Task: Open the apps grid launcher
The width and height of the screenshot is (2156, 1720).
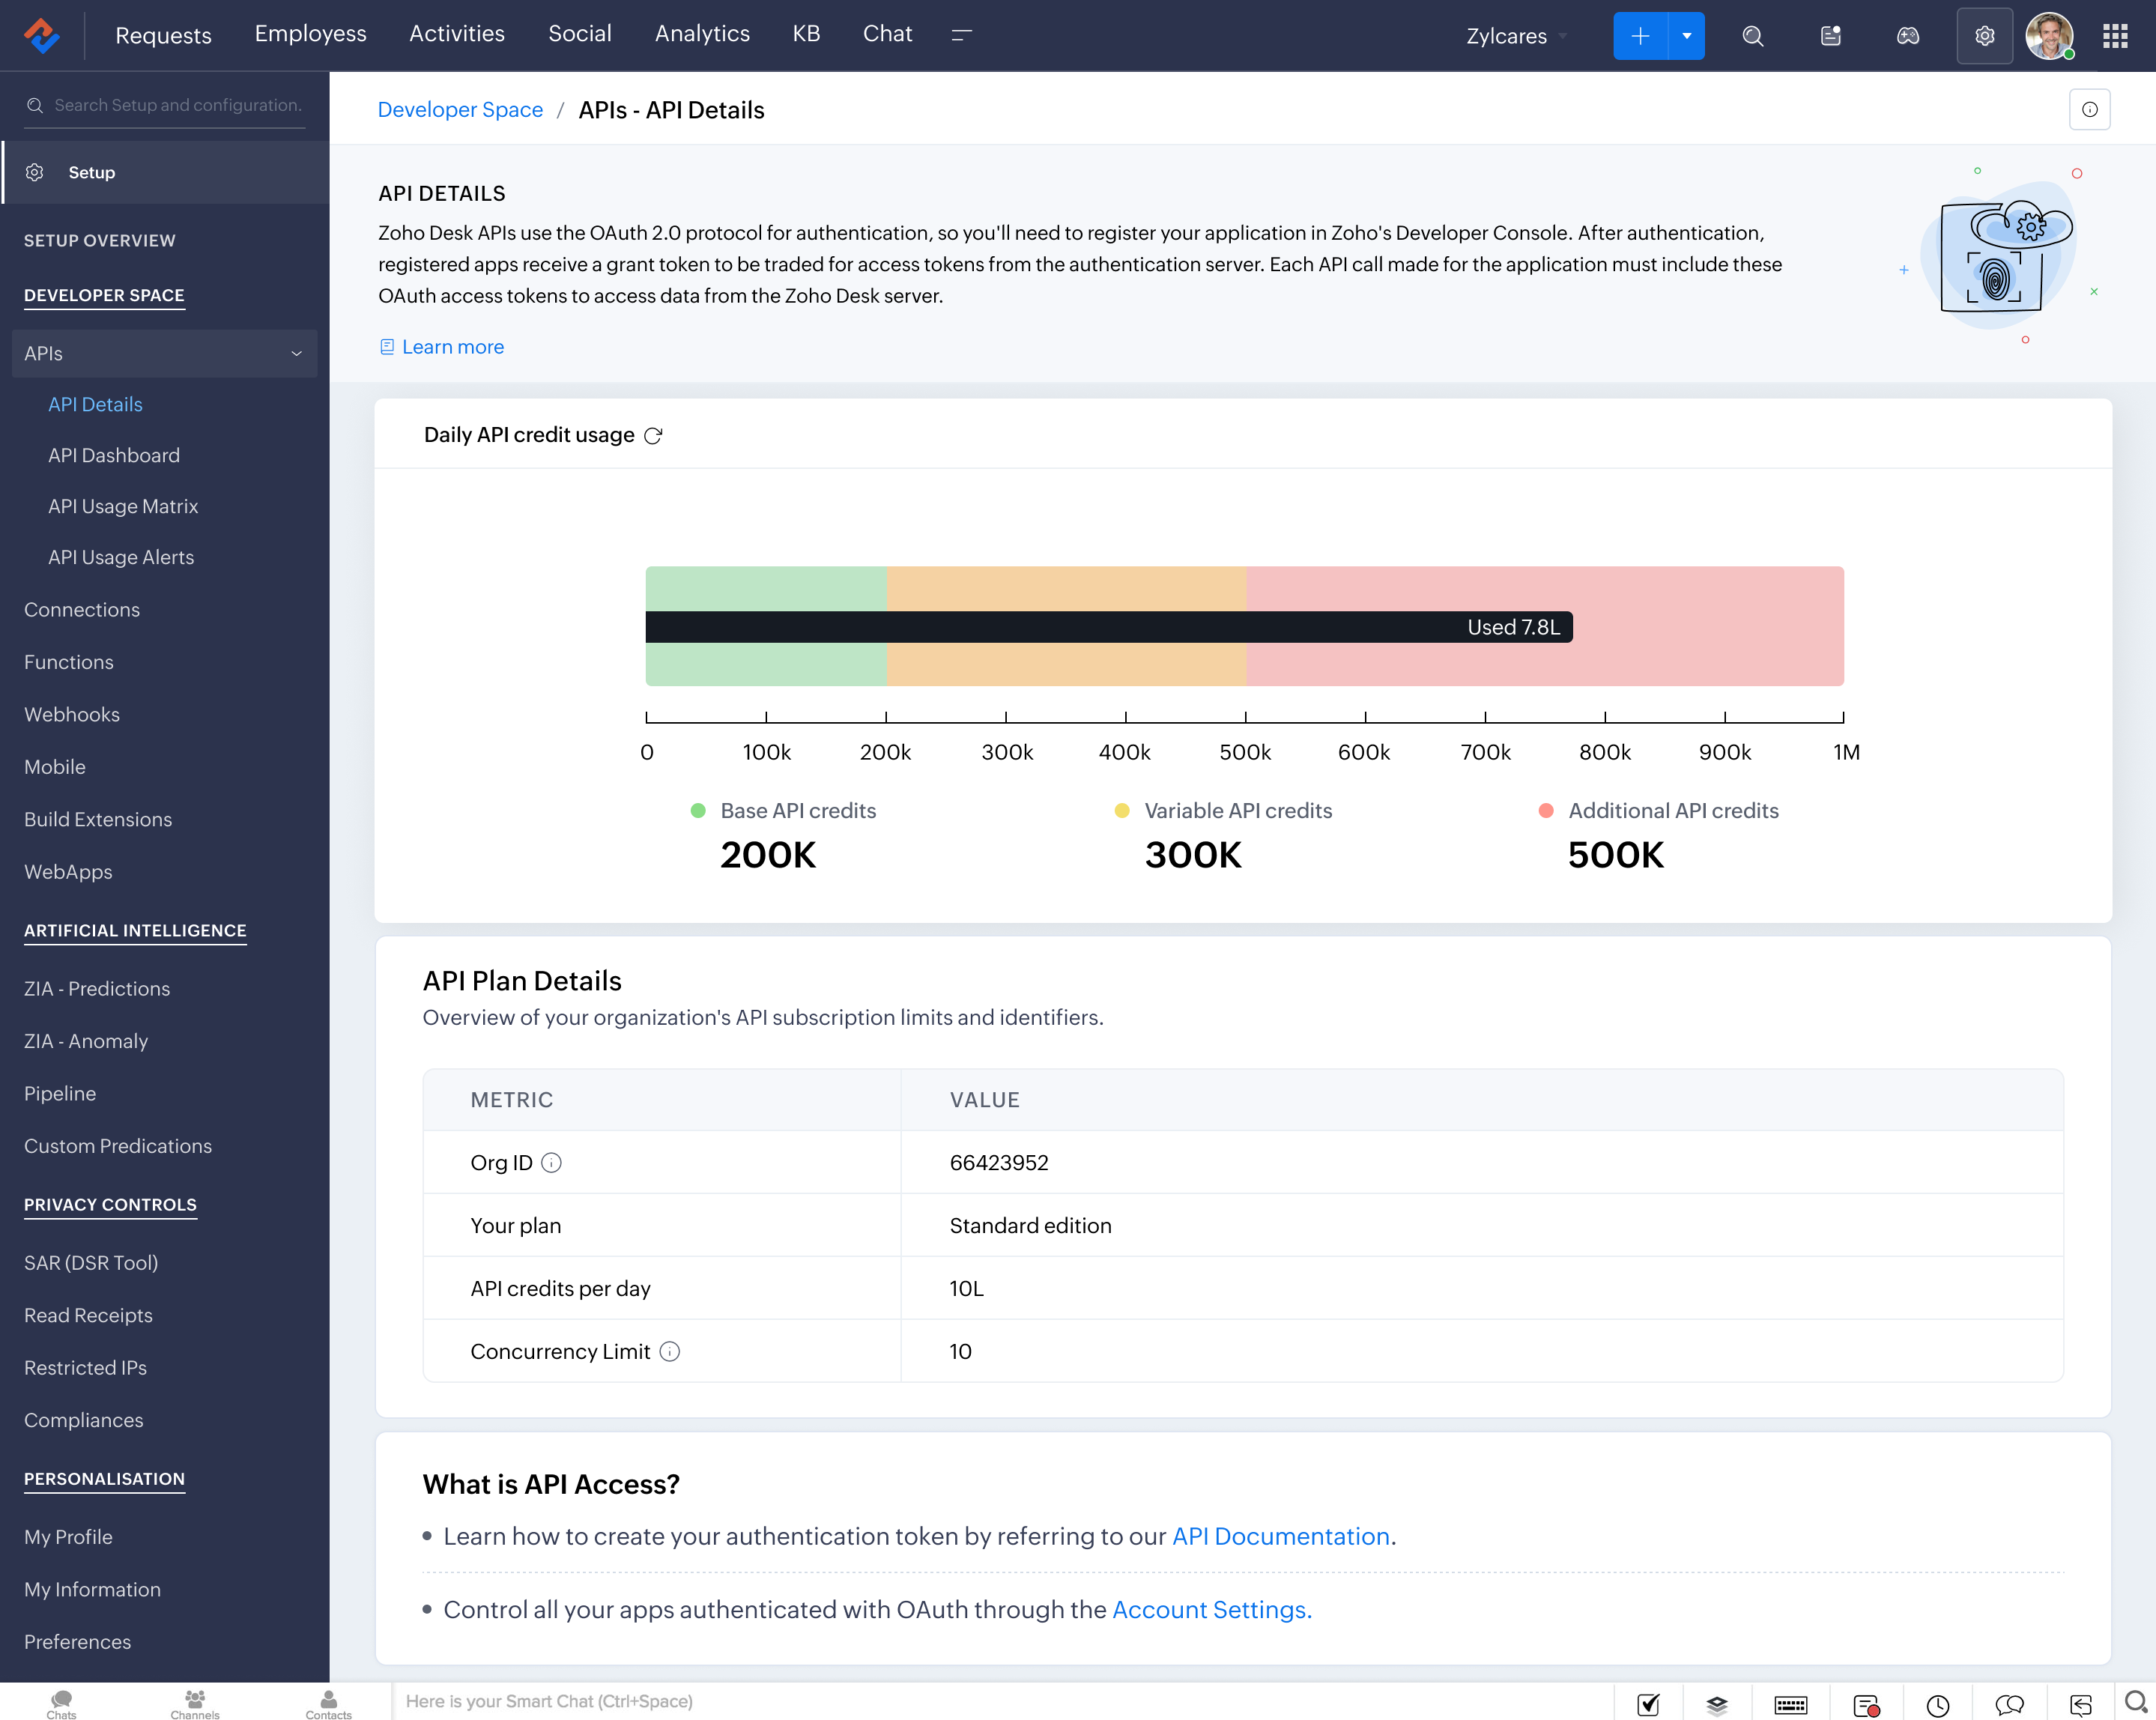Action: pos(2115,36)
